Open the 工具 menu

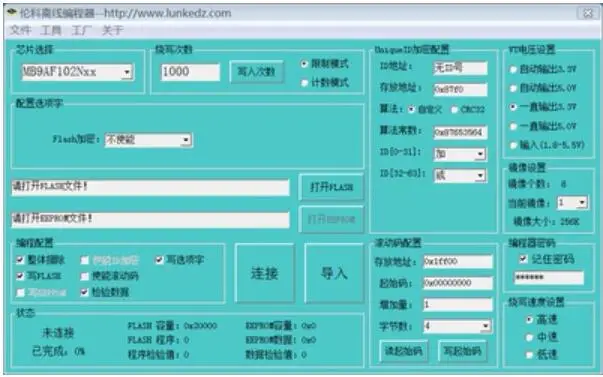51,30
